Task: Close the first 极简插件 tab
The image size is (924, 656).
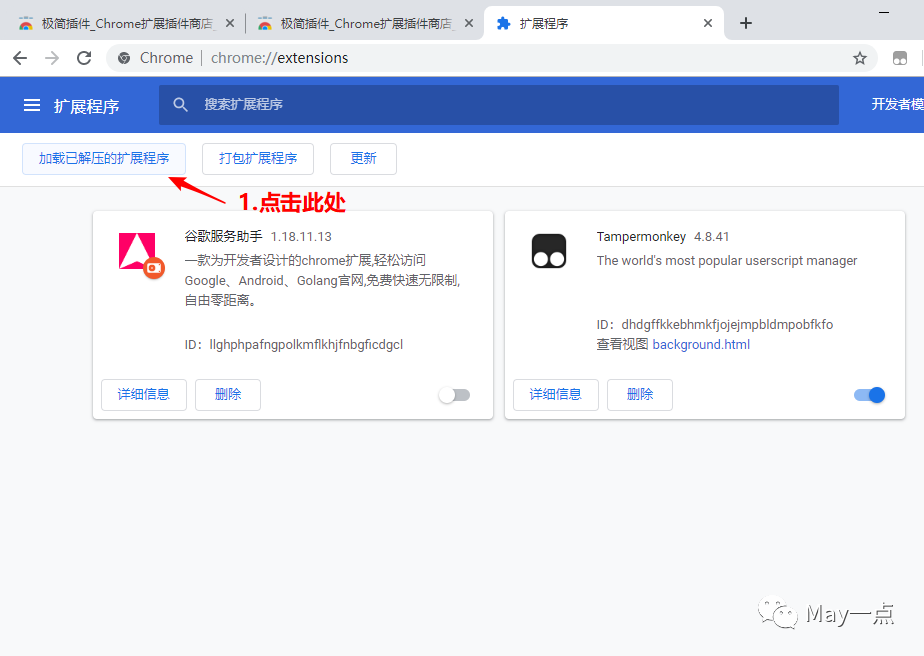Action: (x=230, y=23)
